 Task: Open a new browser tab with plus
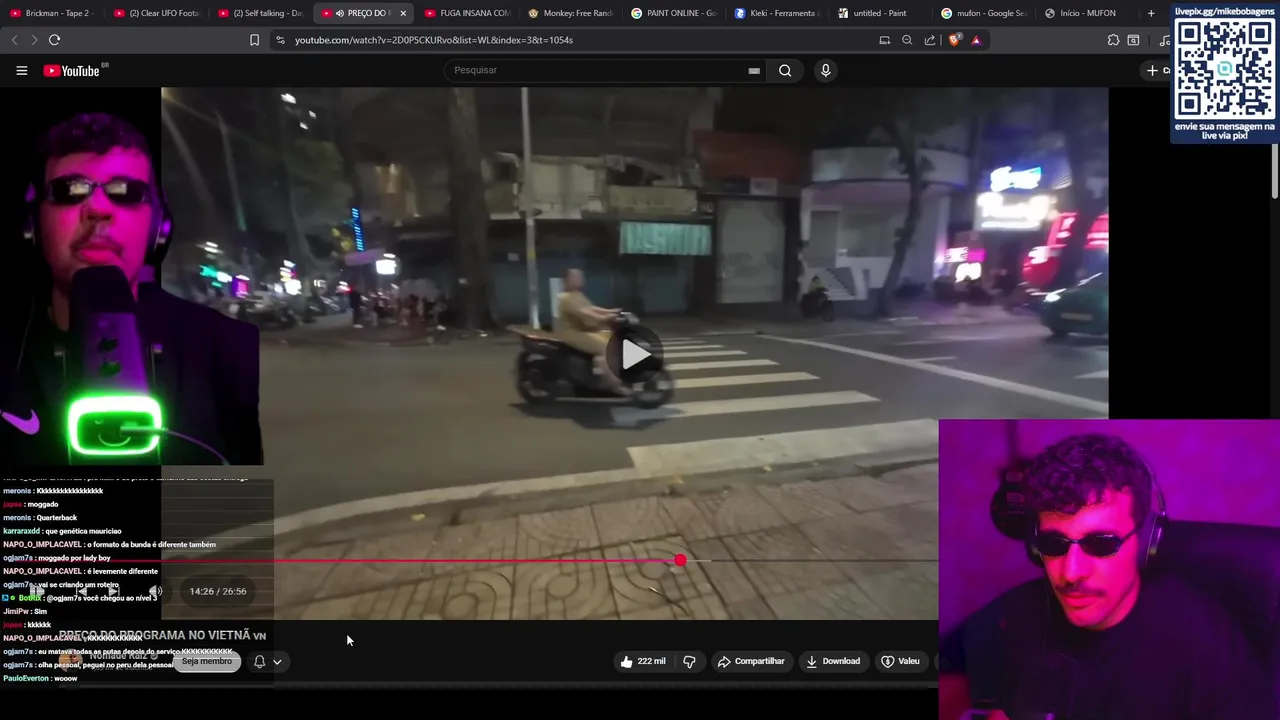[1151, 13]
